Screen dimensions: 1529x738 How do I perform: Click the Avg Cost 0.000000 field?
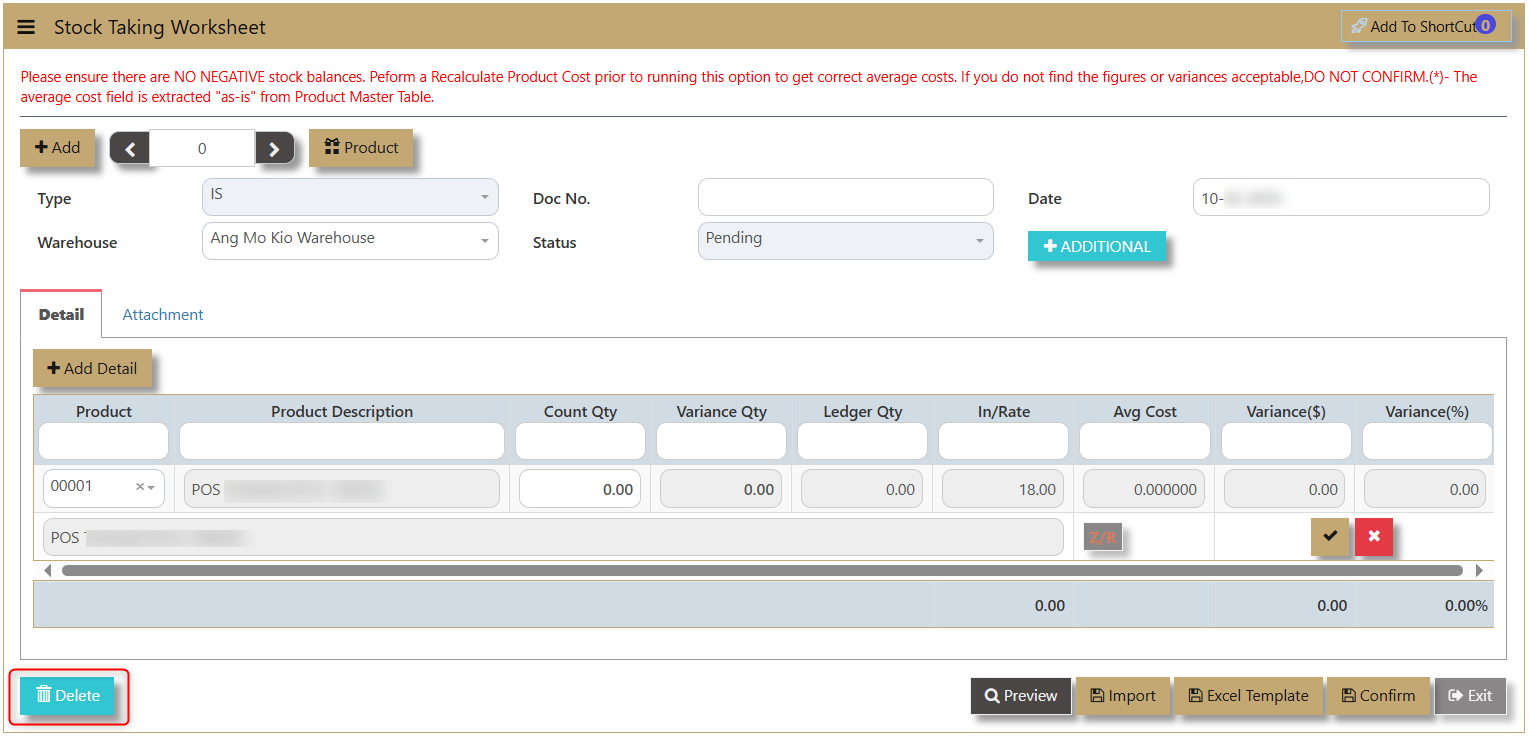(1144, 489)
